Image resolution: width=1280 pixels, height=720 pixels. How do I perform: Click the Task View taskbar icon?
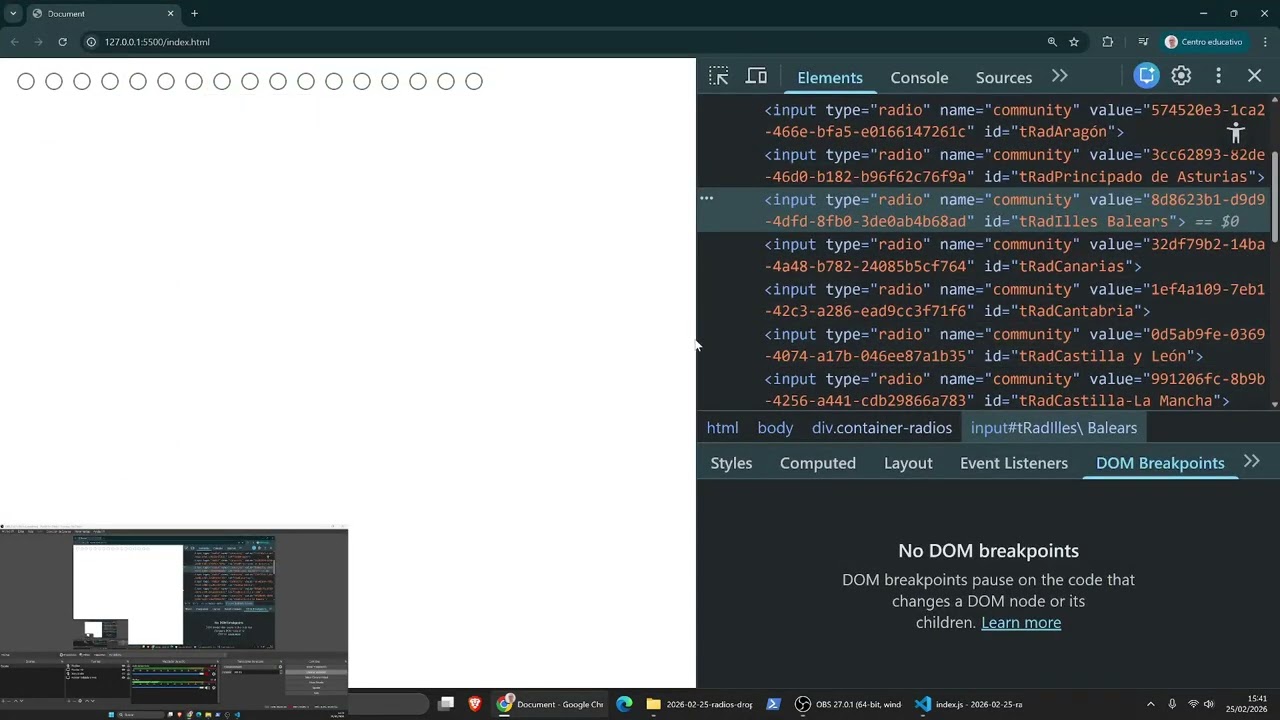click(446, 704)
